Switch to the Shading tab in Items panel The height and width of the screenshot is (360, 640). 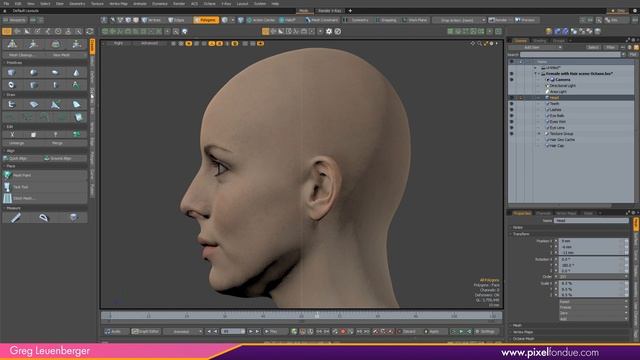(539, 40)
